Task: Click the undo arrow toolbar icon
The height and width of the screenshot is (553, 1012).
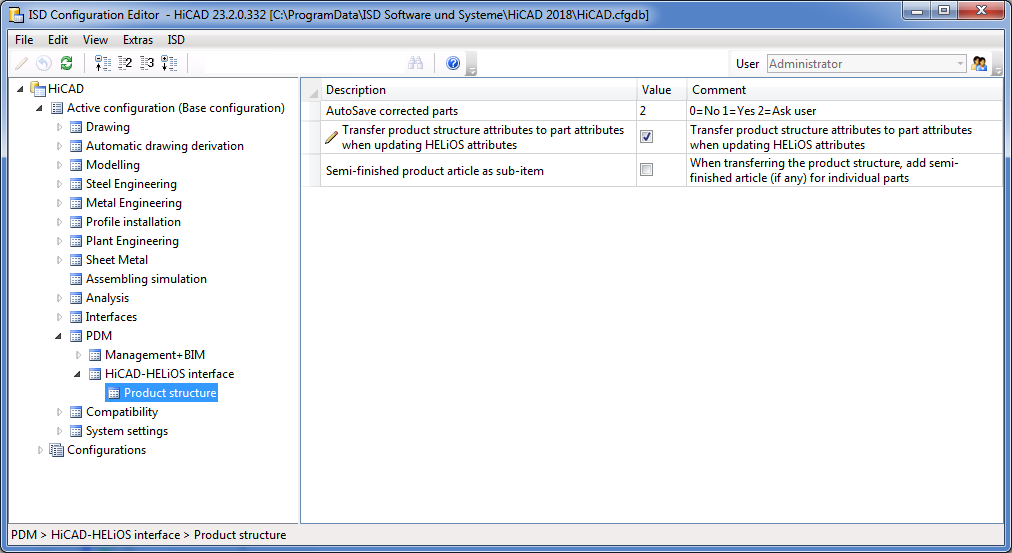Action: pyautogui.click(x=43, y=63)
